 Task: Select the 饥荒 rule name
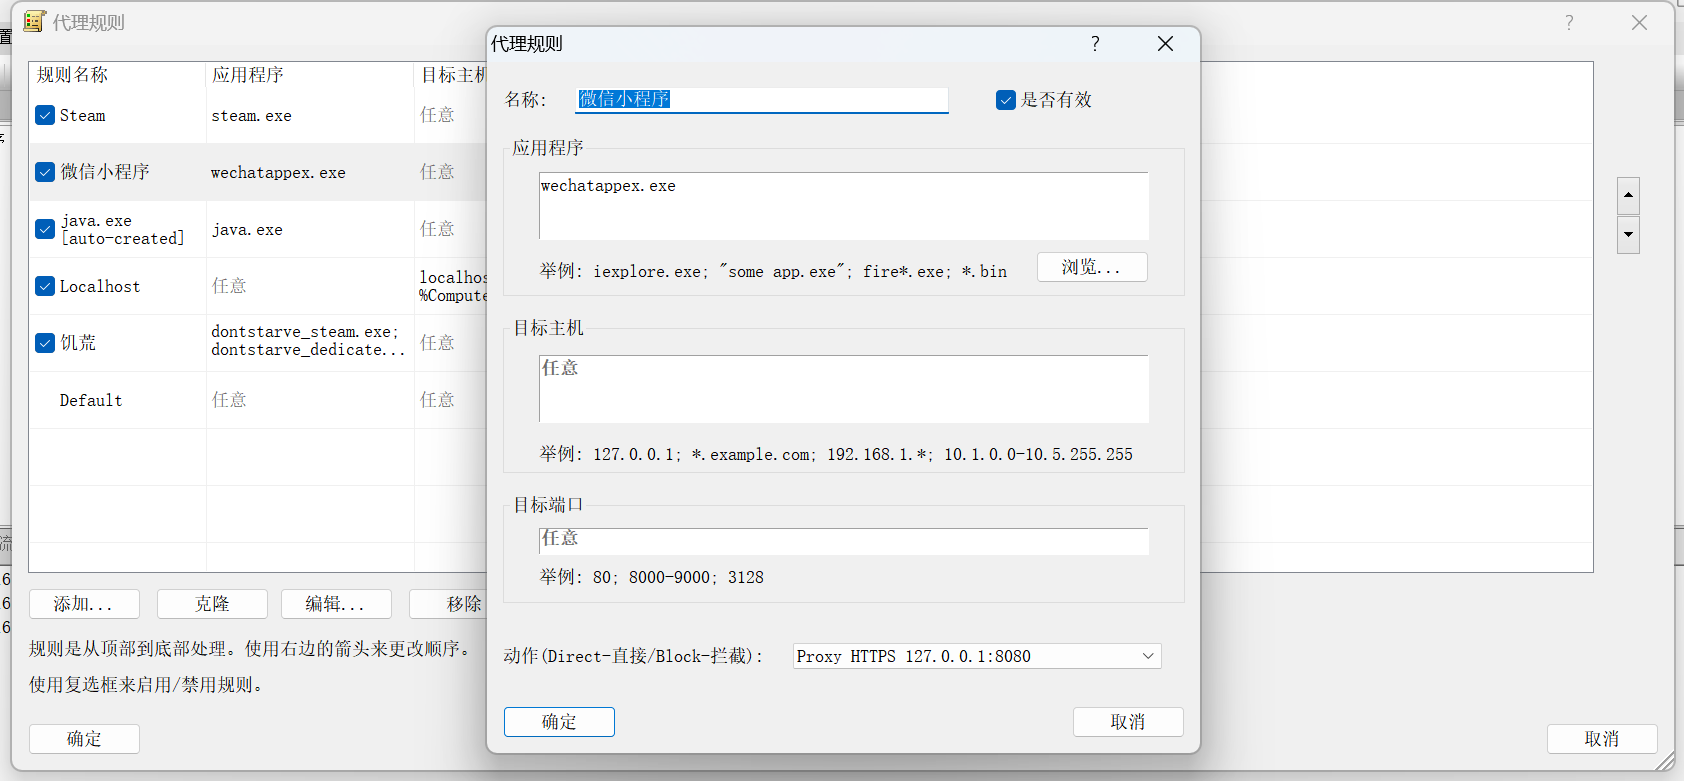(x=78, y=343)
